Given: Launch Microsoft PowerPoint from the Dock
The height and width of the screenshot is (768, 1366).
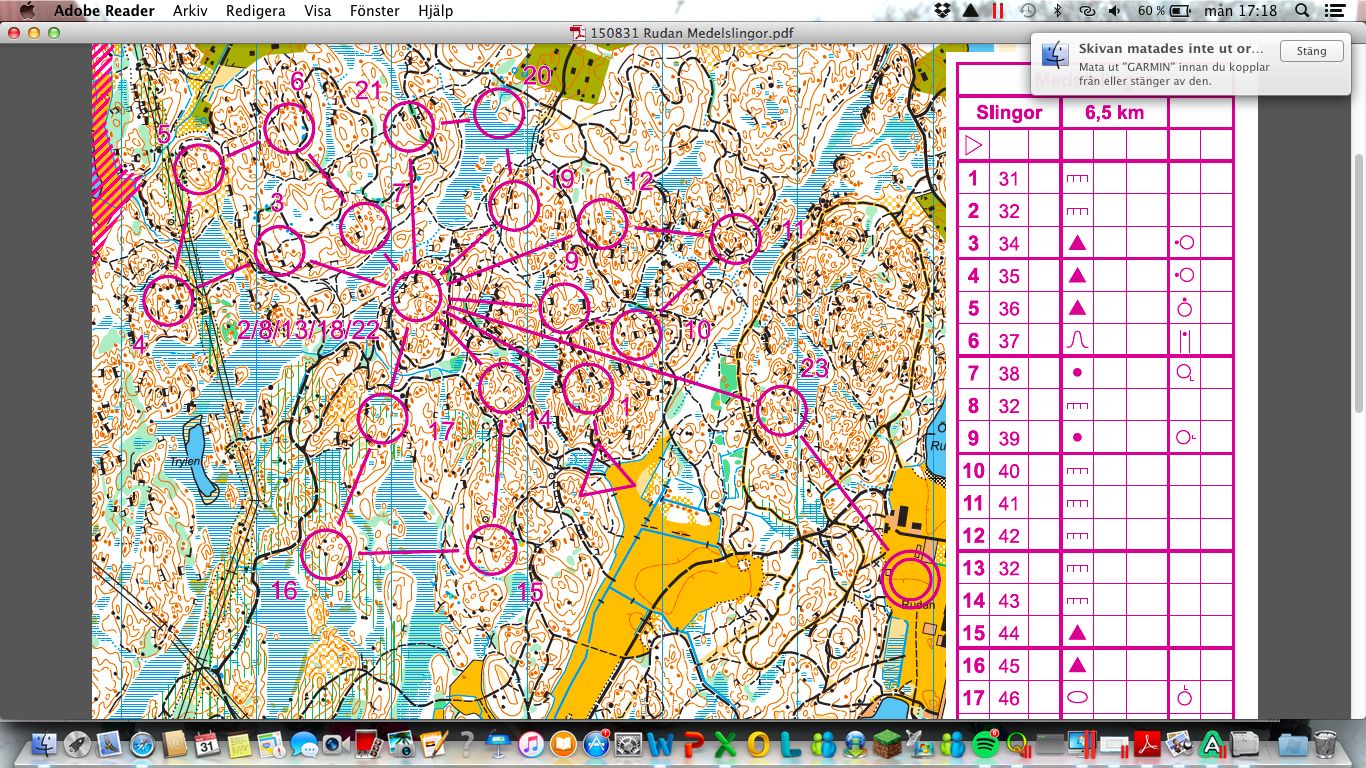Looking at the screenshot, I should [x=694, y=745].
